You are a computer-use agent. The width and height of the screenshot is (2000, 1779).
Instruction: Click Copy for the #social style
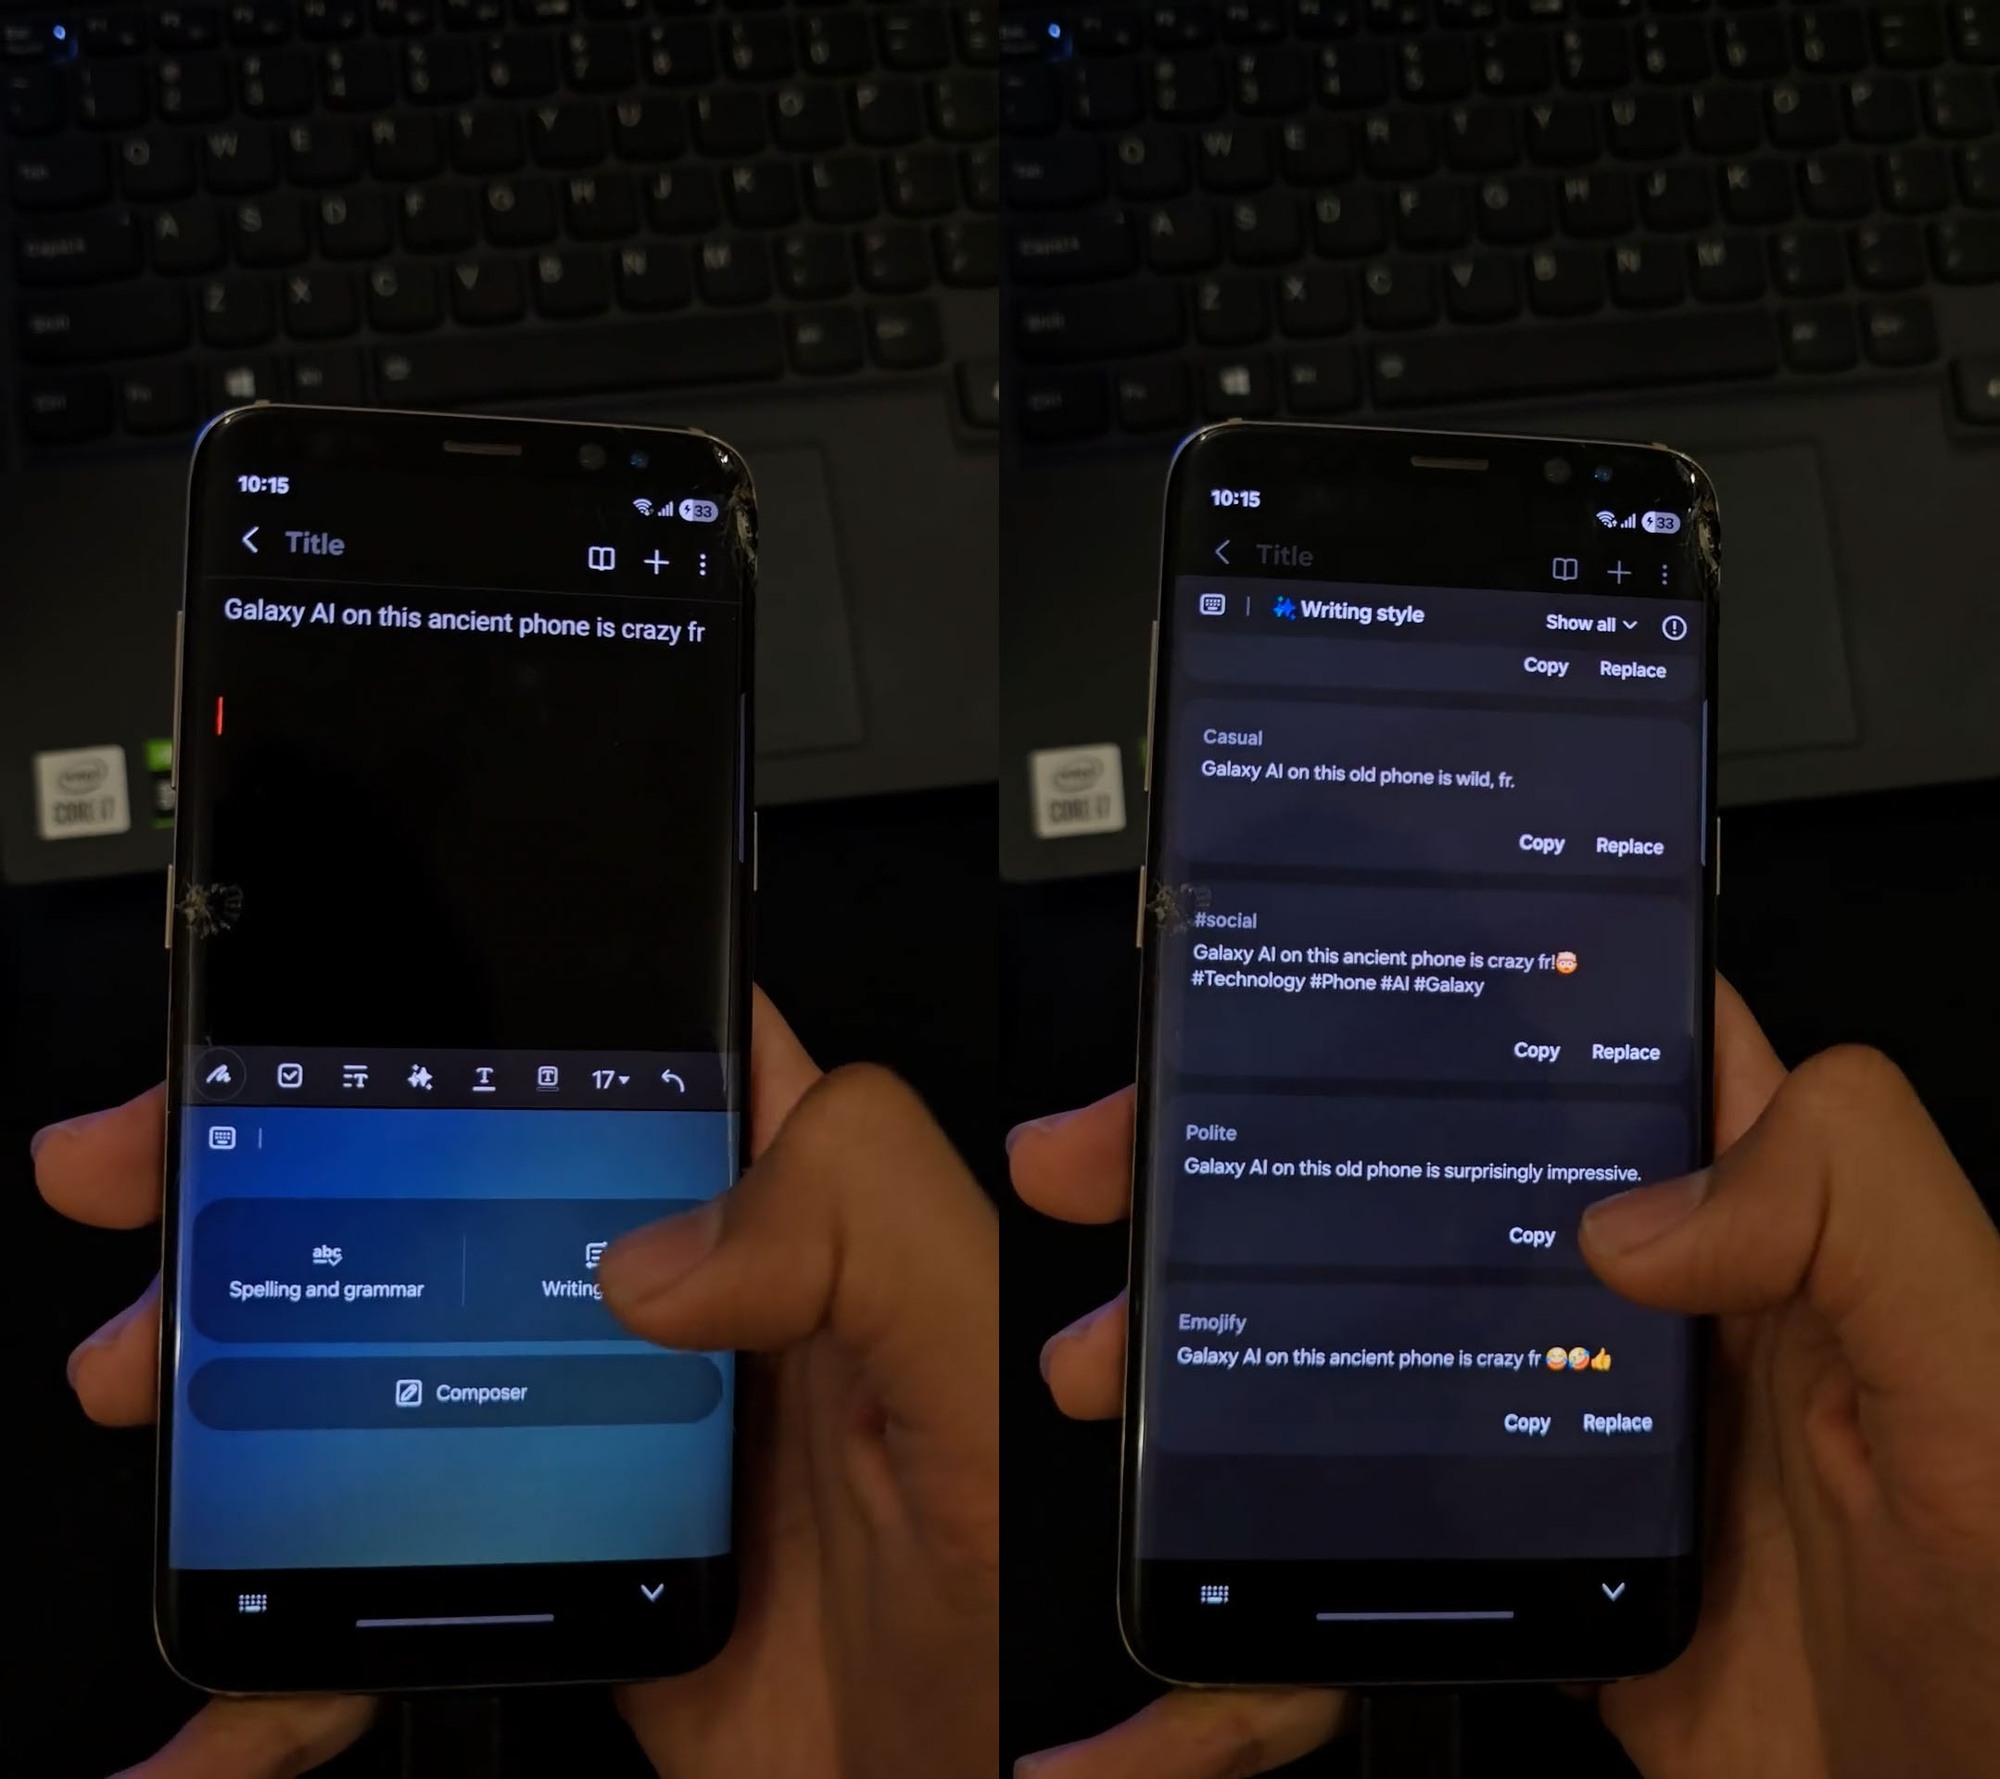coord(1533,1051)
